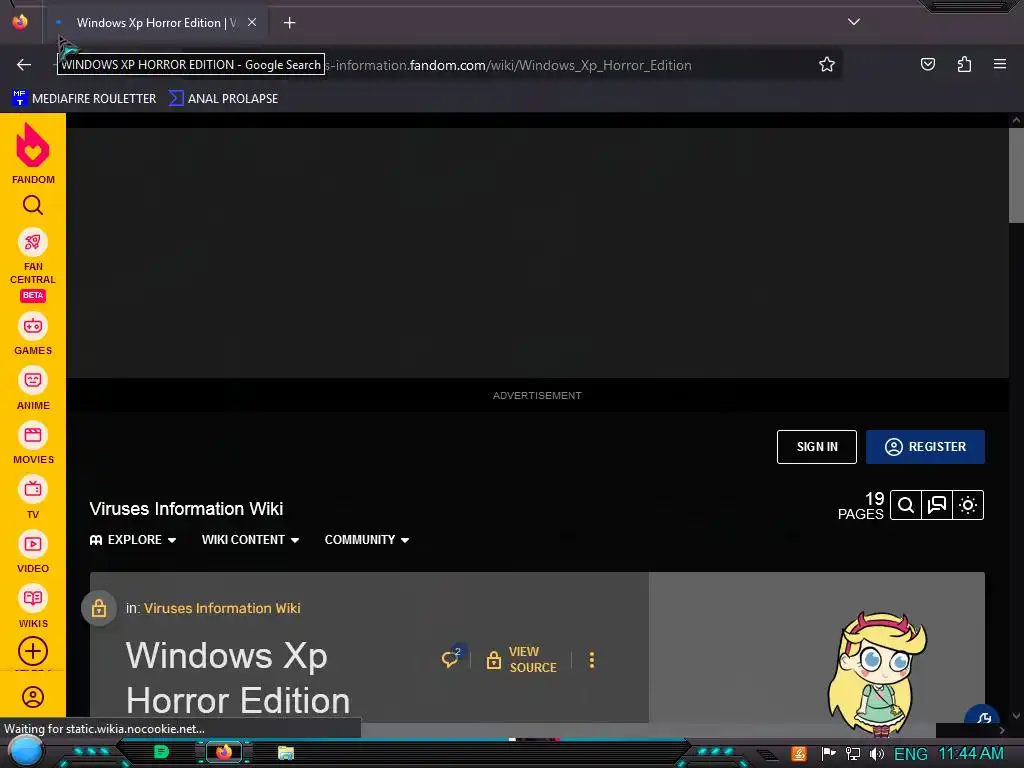
Task: Follow the 'in: Viruses Information Wiki' category link
Action: point(222,608)
